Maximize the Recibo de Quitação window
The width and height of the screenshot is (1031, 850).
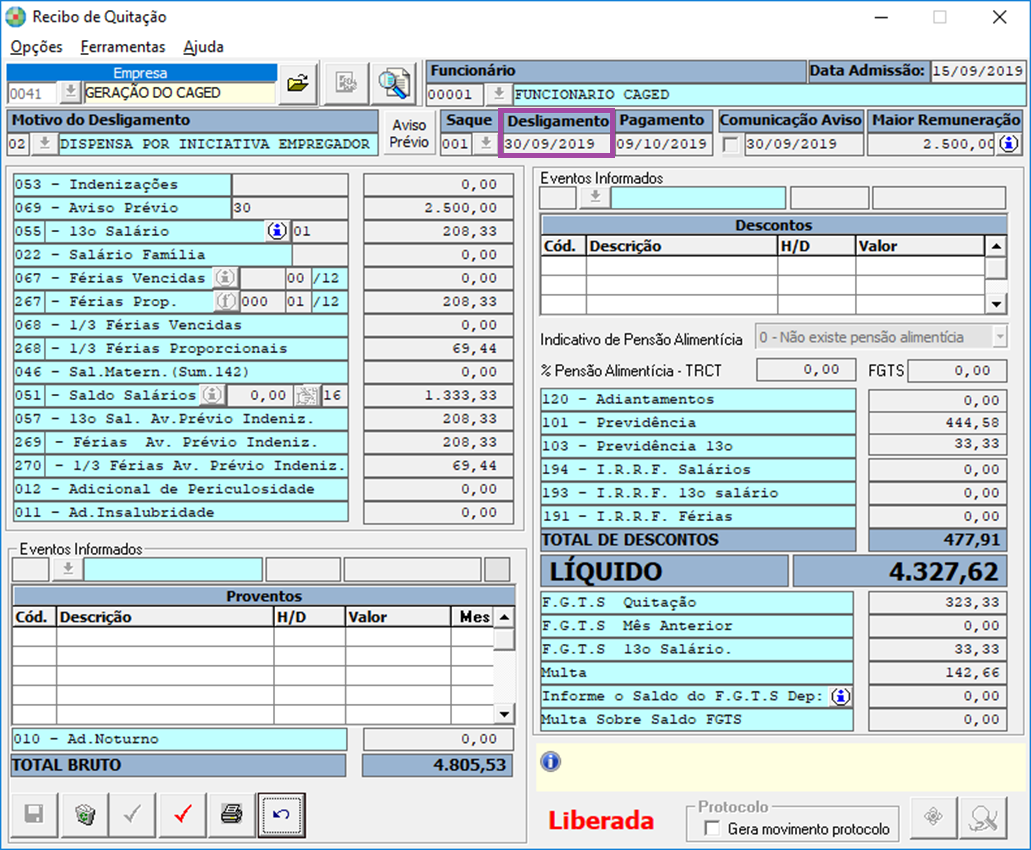[x=940, y=17]
